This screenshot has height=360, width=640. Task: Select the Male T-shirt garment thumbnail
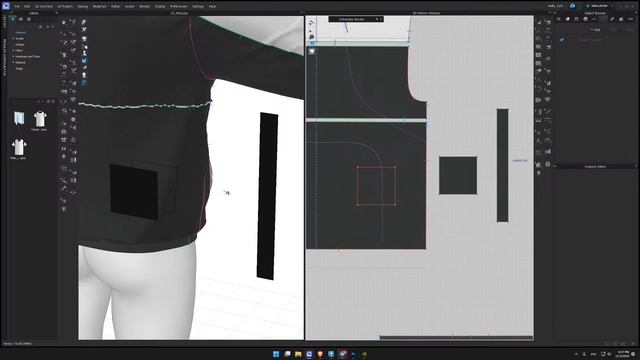19,148
